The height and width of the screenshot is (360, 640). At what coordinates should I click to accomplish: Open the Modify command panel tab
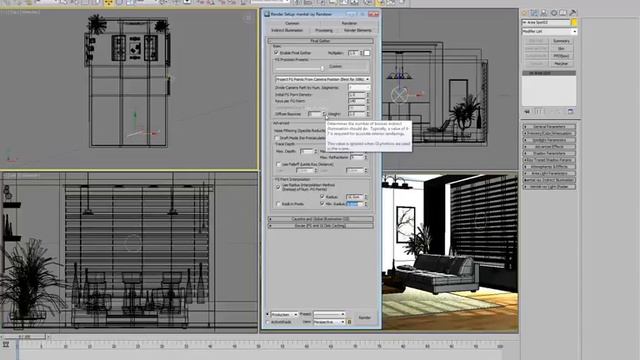tap(534, 13)
